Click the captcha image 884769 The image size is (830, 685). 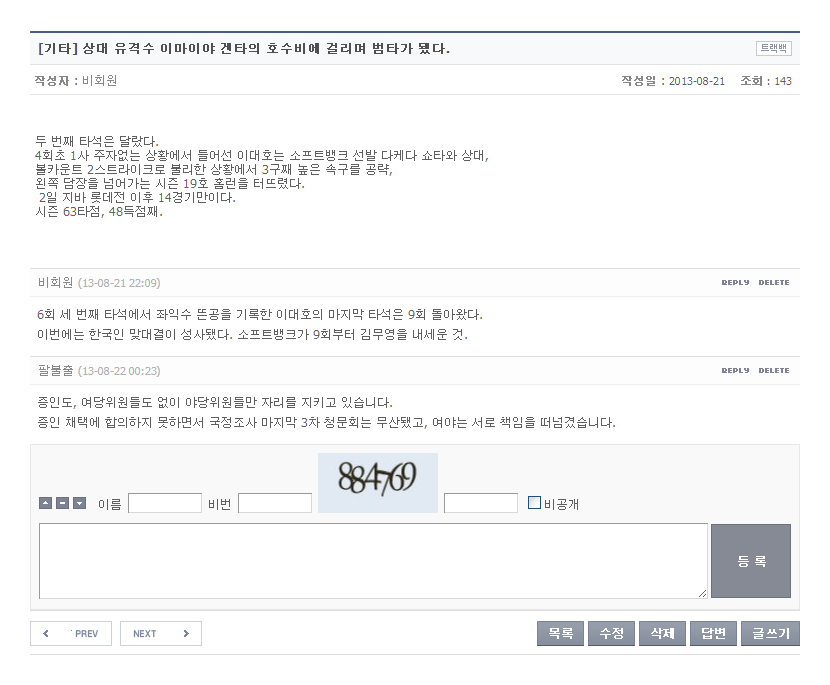[x=377, y=482]
